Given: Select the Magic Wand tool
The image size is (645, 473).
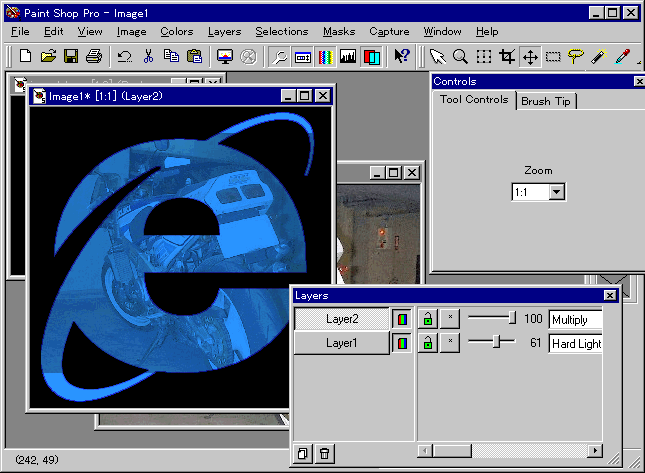Looking at the screenshot, I should (599, 56).
